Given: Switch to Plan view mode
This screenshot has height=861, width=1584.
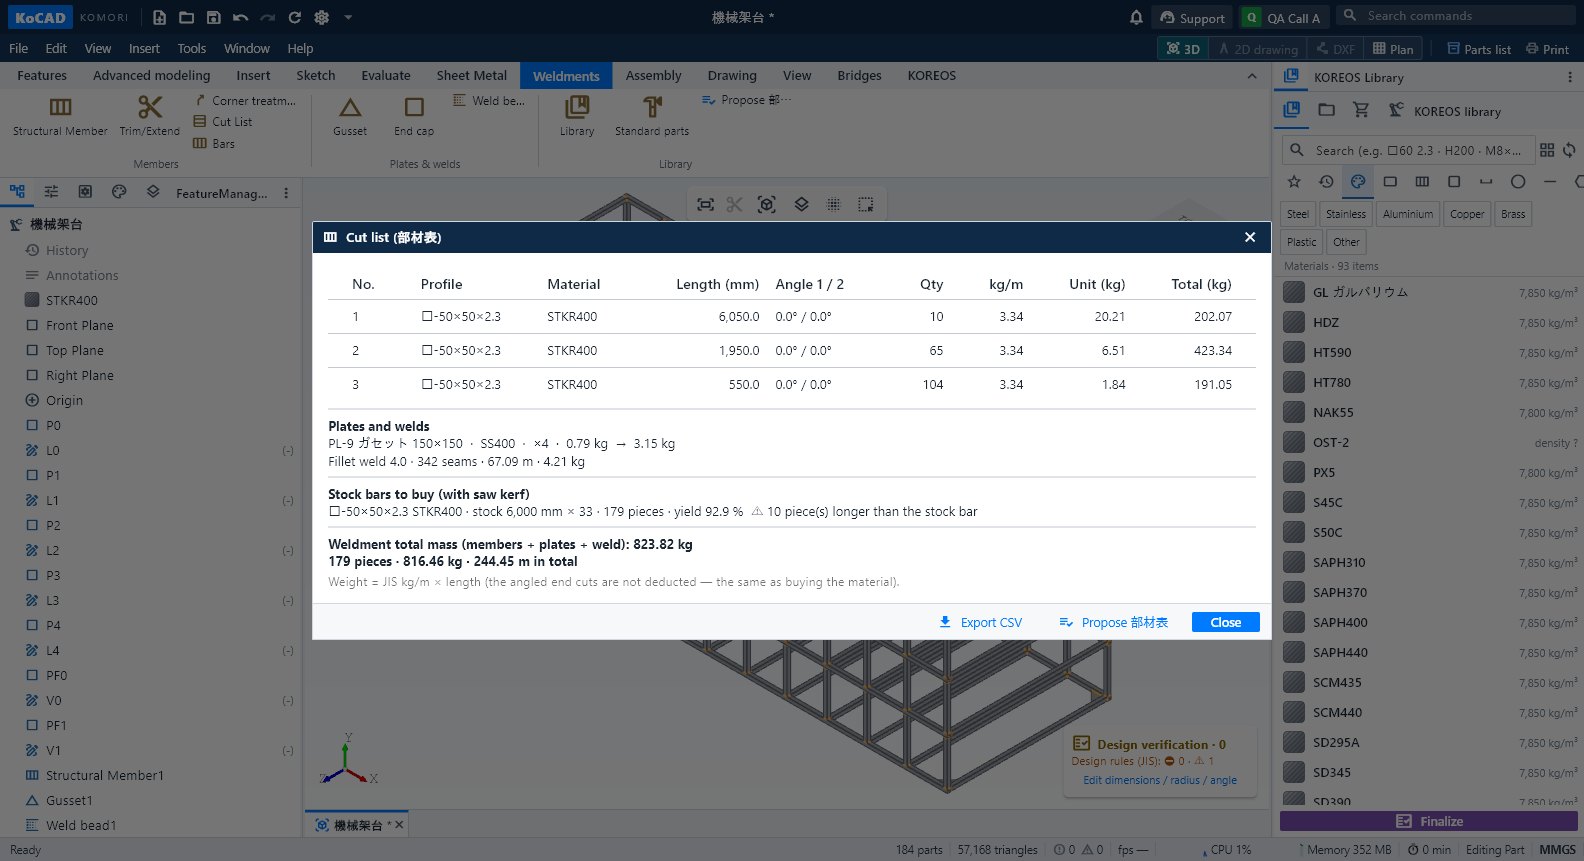Looking at the screenshot, I should [x=1393, y=49].
